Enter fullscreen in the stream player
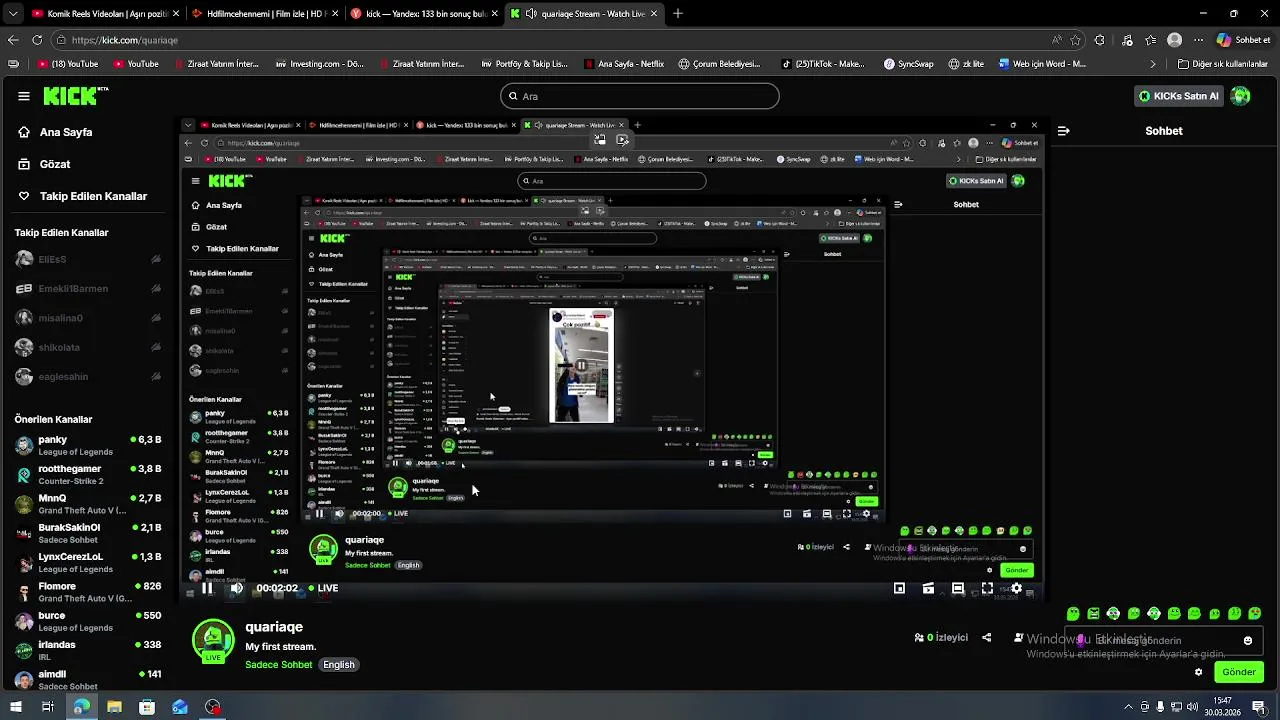This screenshot has height=720, width=1280. (x=987, y=588)
